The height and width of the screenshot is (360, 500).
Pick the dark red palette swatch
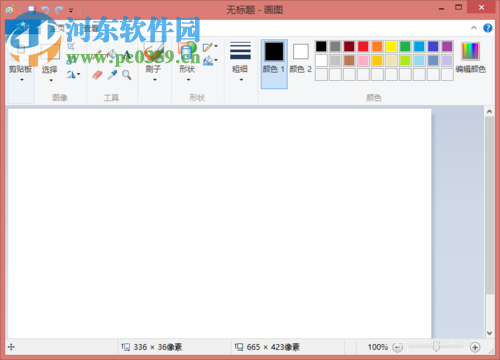click(349, 46)
